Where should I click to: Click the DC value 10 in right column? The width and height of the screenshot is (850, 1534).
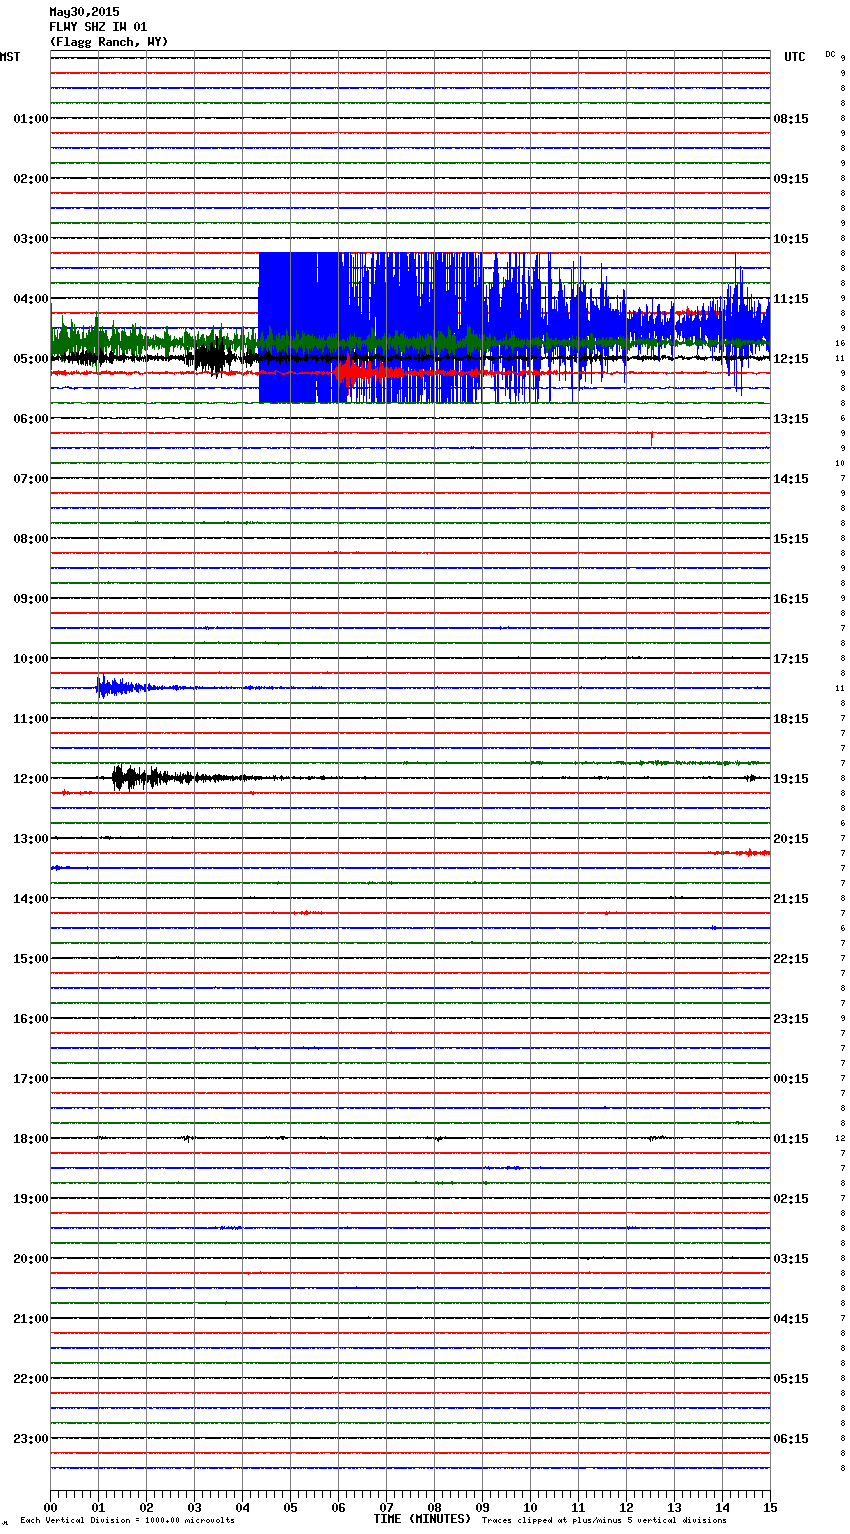tap(840, 463)
